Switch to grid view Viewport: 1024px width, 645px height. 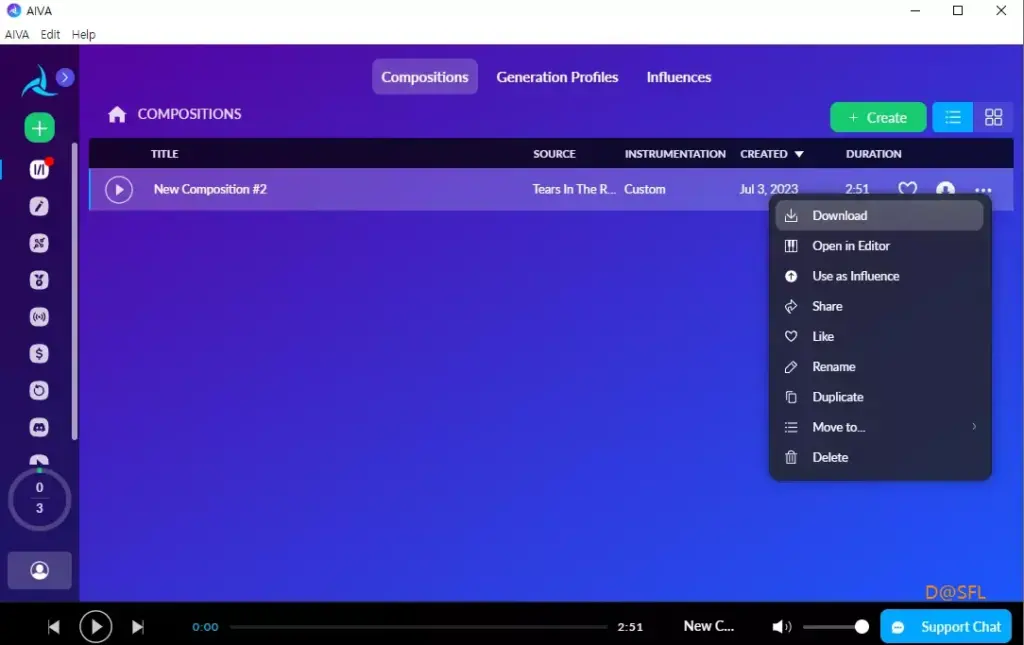[993, 118]
